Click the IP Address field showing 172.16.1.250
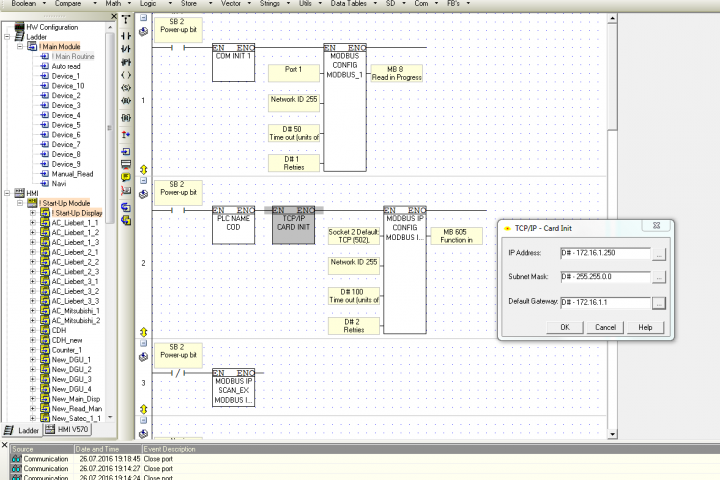The width and height of the screenshot is (720, 480). tap(605, 253)
